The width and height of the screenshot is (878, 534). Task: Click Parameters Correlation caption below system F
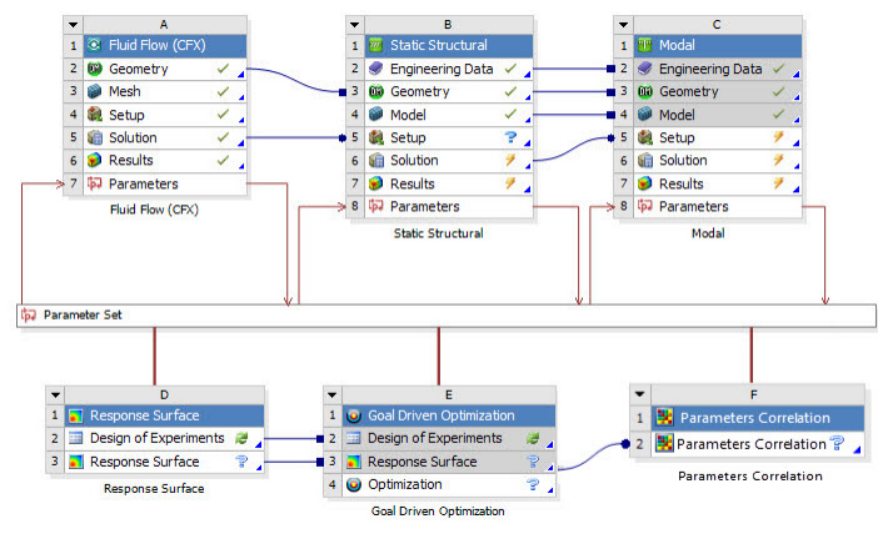[x=750, y=476]
